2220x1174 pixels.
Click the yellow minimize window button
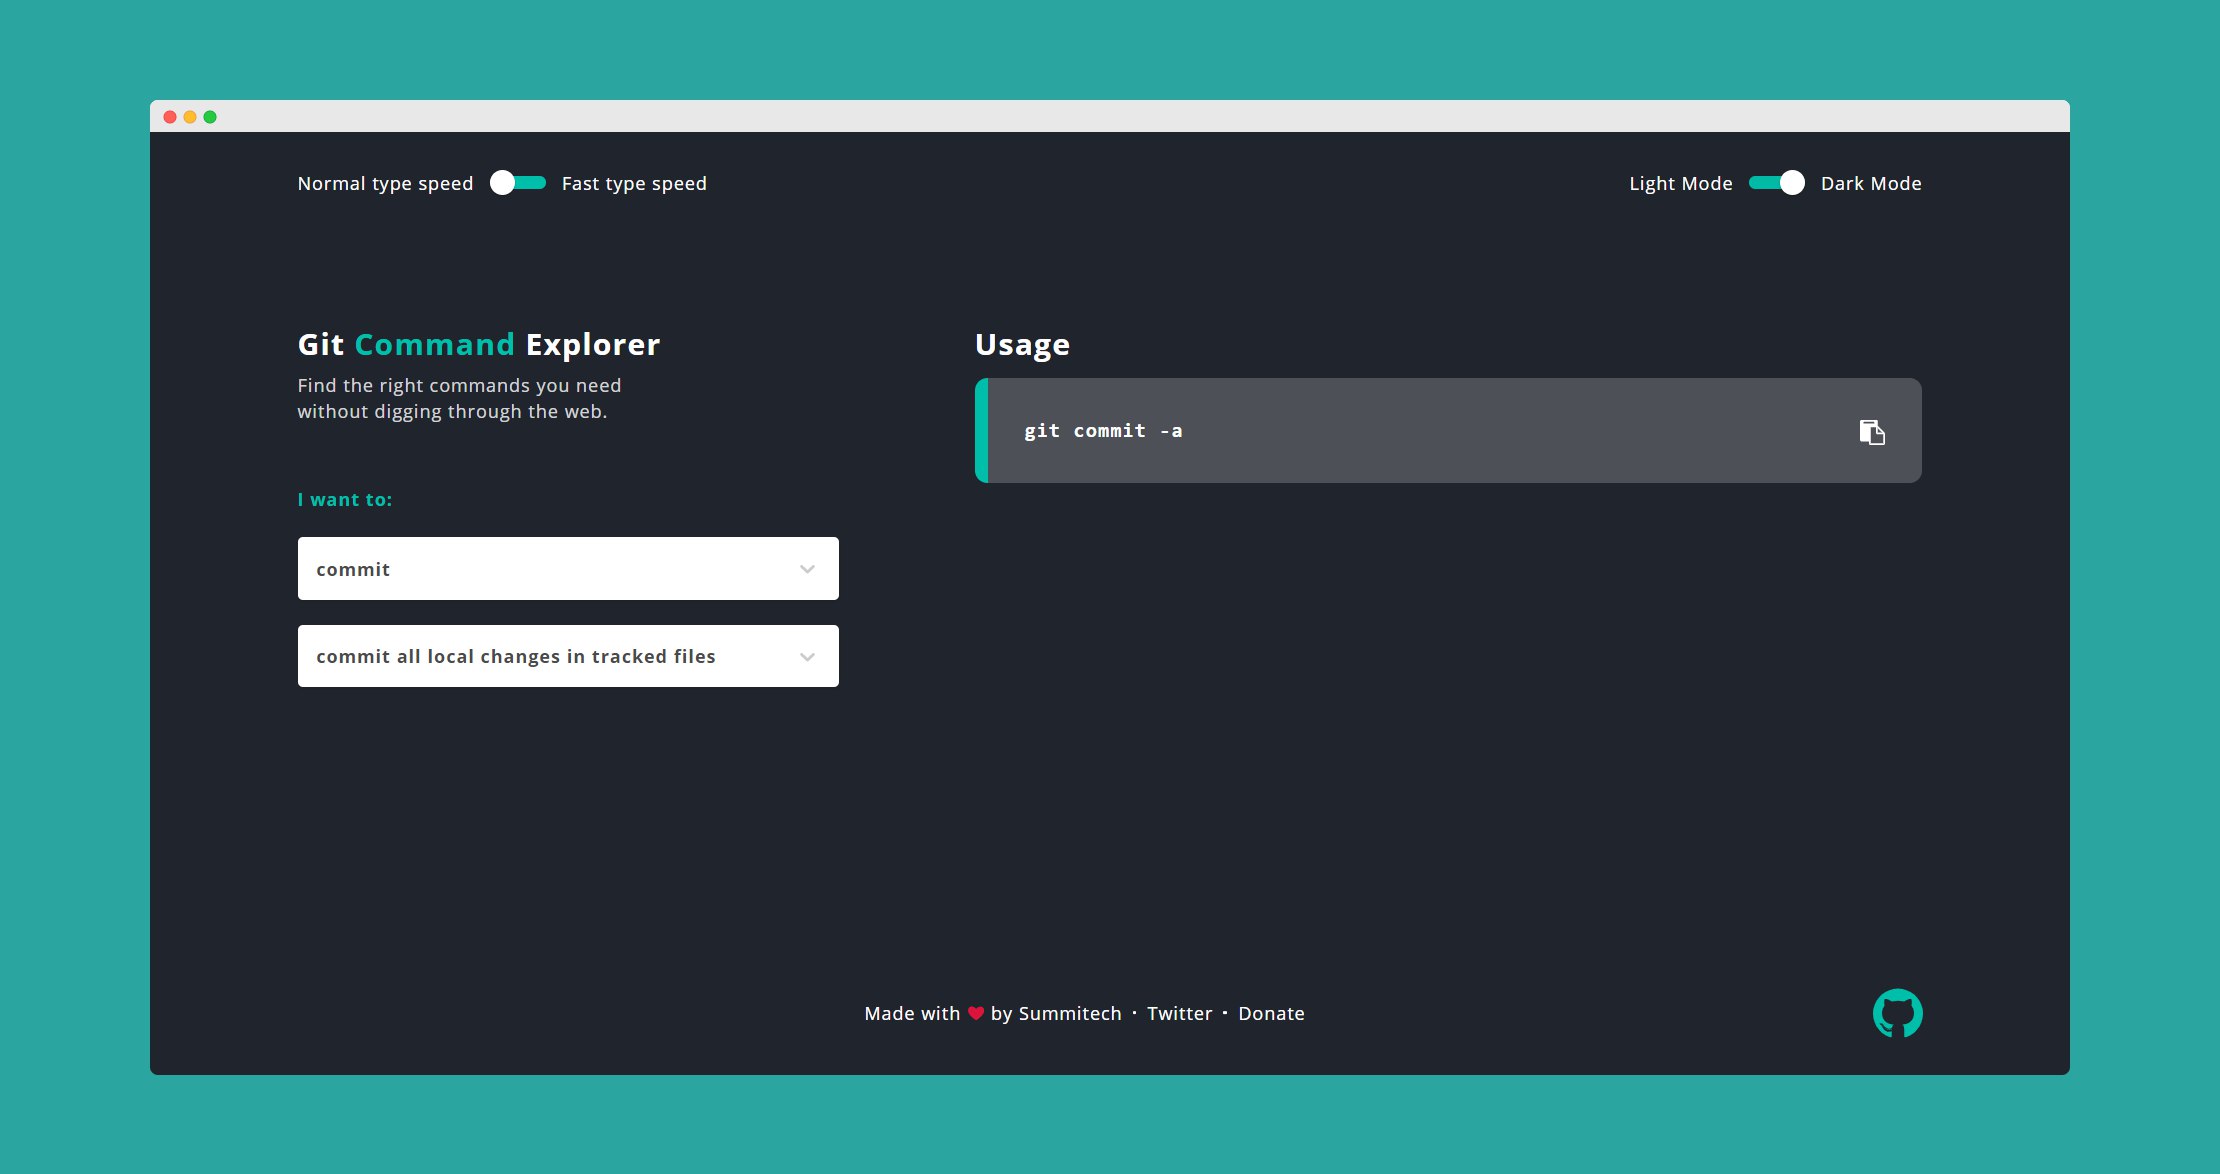point(190,117)
